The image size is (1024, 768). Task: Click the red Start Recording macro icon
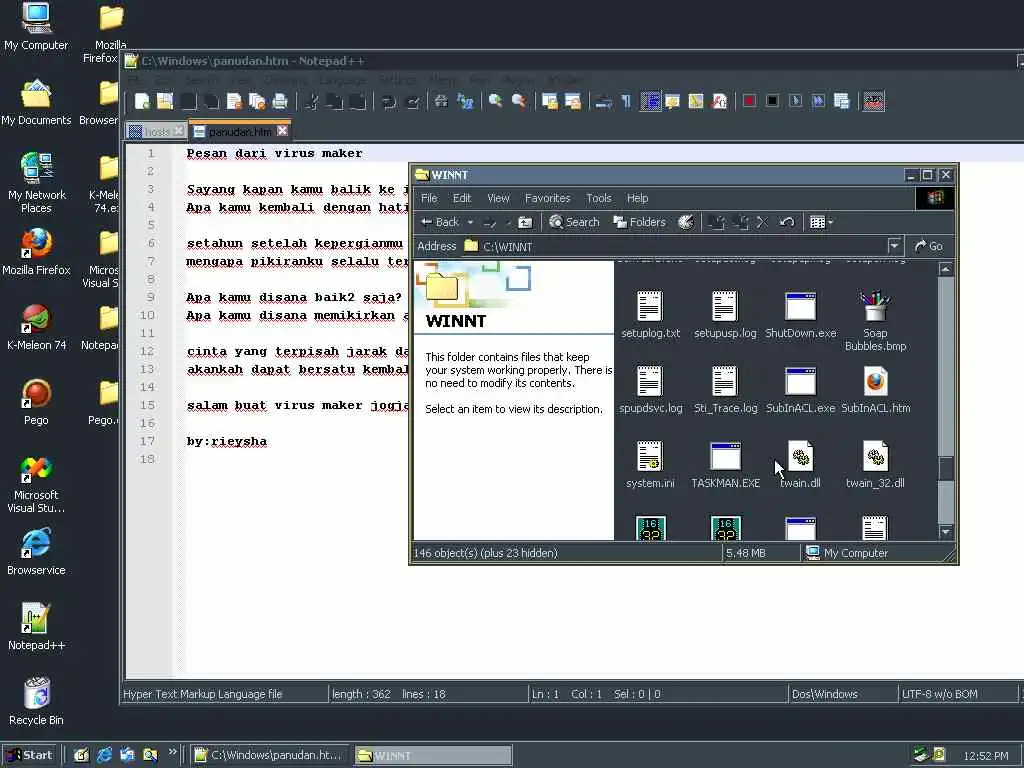click(749, 101)
